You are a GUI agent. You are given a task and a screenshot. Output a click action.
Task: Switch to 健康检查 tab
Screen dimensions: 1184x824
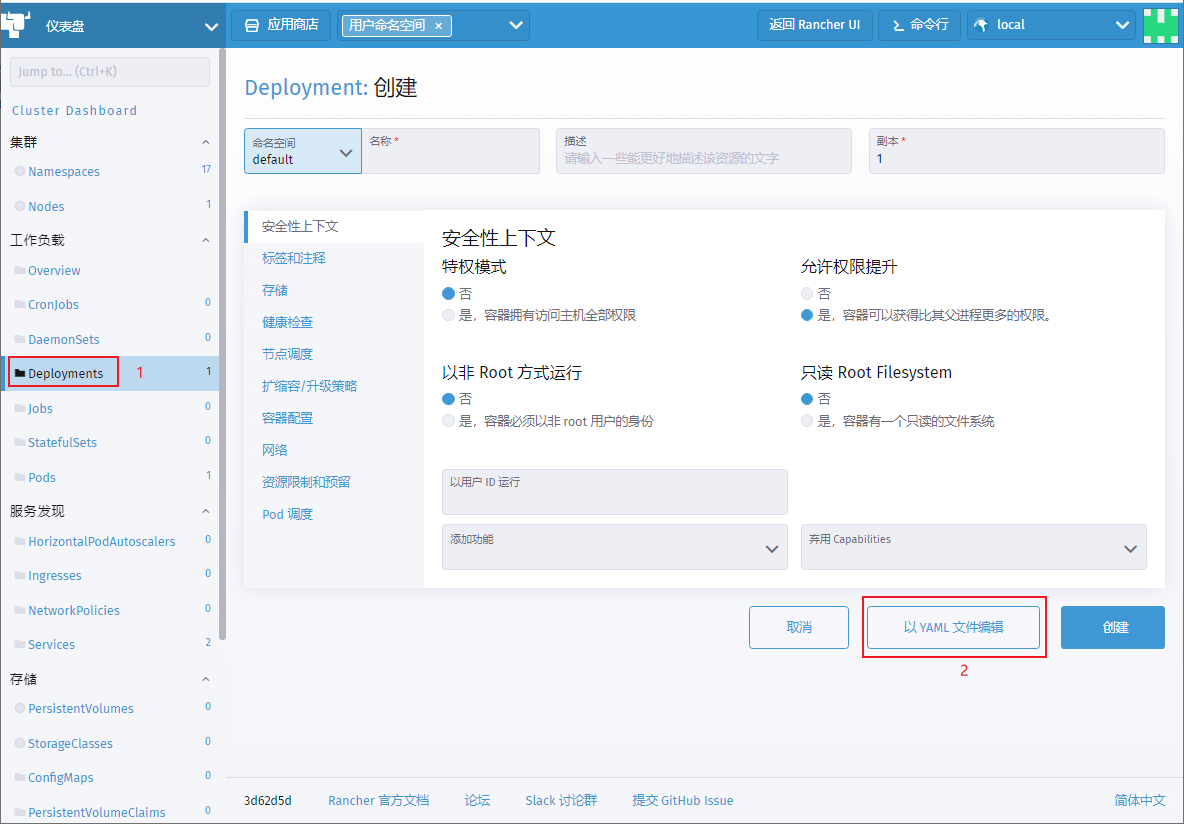pos(288,322)
